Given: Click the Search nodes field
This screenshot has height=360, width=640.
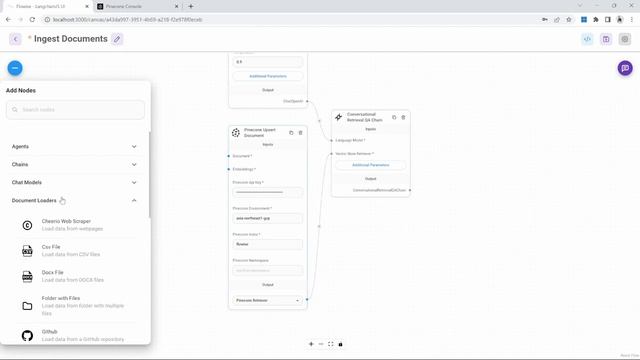Looking at the screenshot, I should (75, 110).
